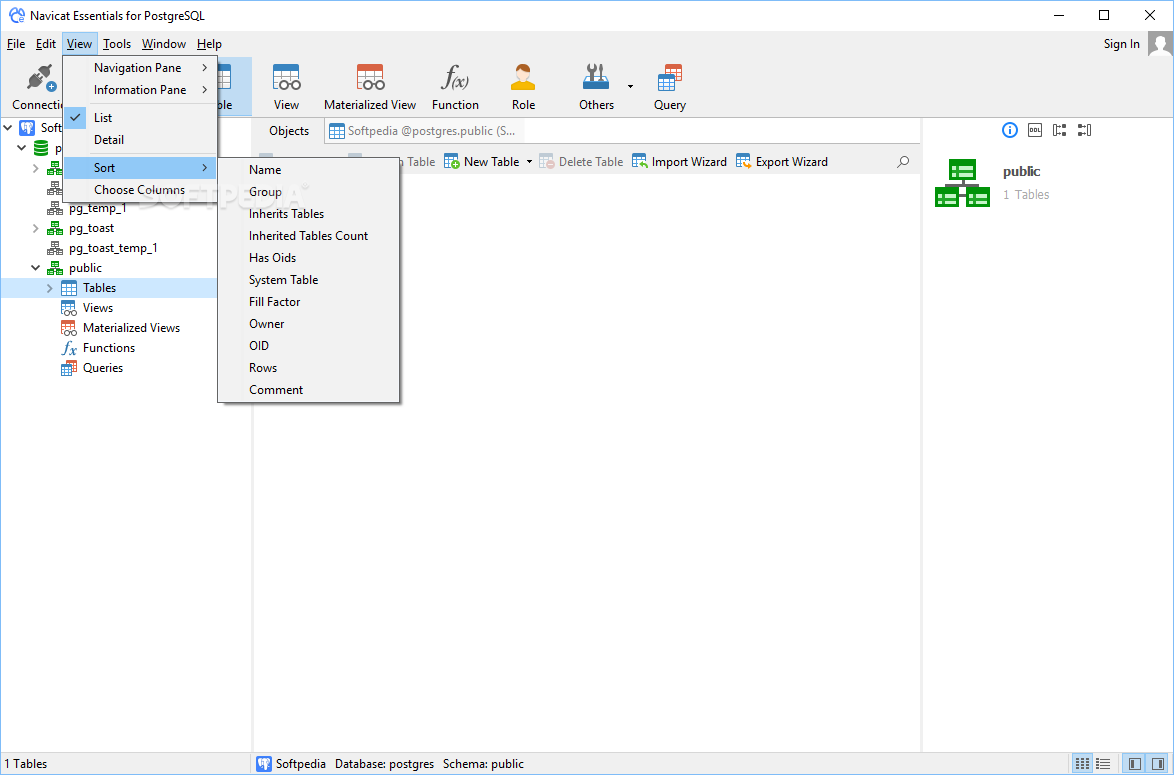Show the DDL information icon
This screenshot has height=775, width=1174.
tap(1035, 130)
